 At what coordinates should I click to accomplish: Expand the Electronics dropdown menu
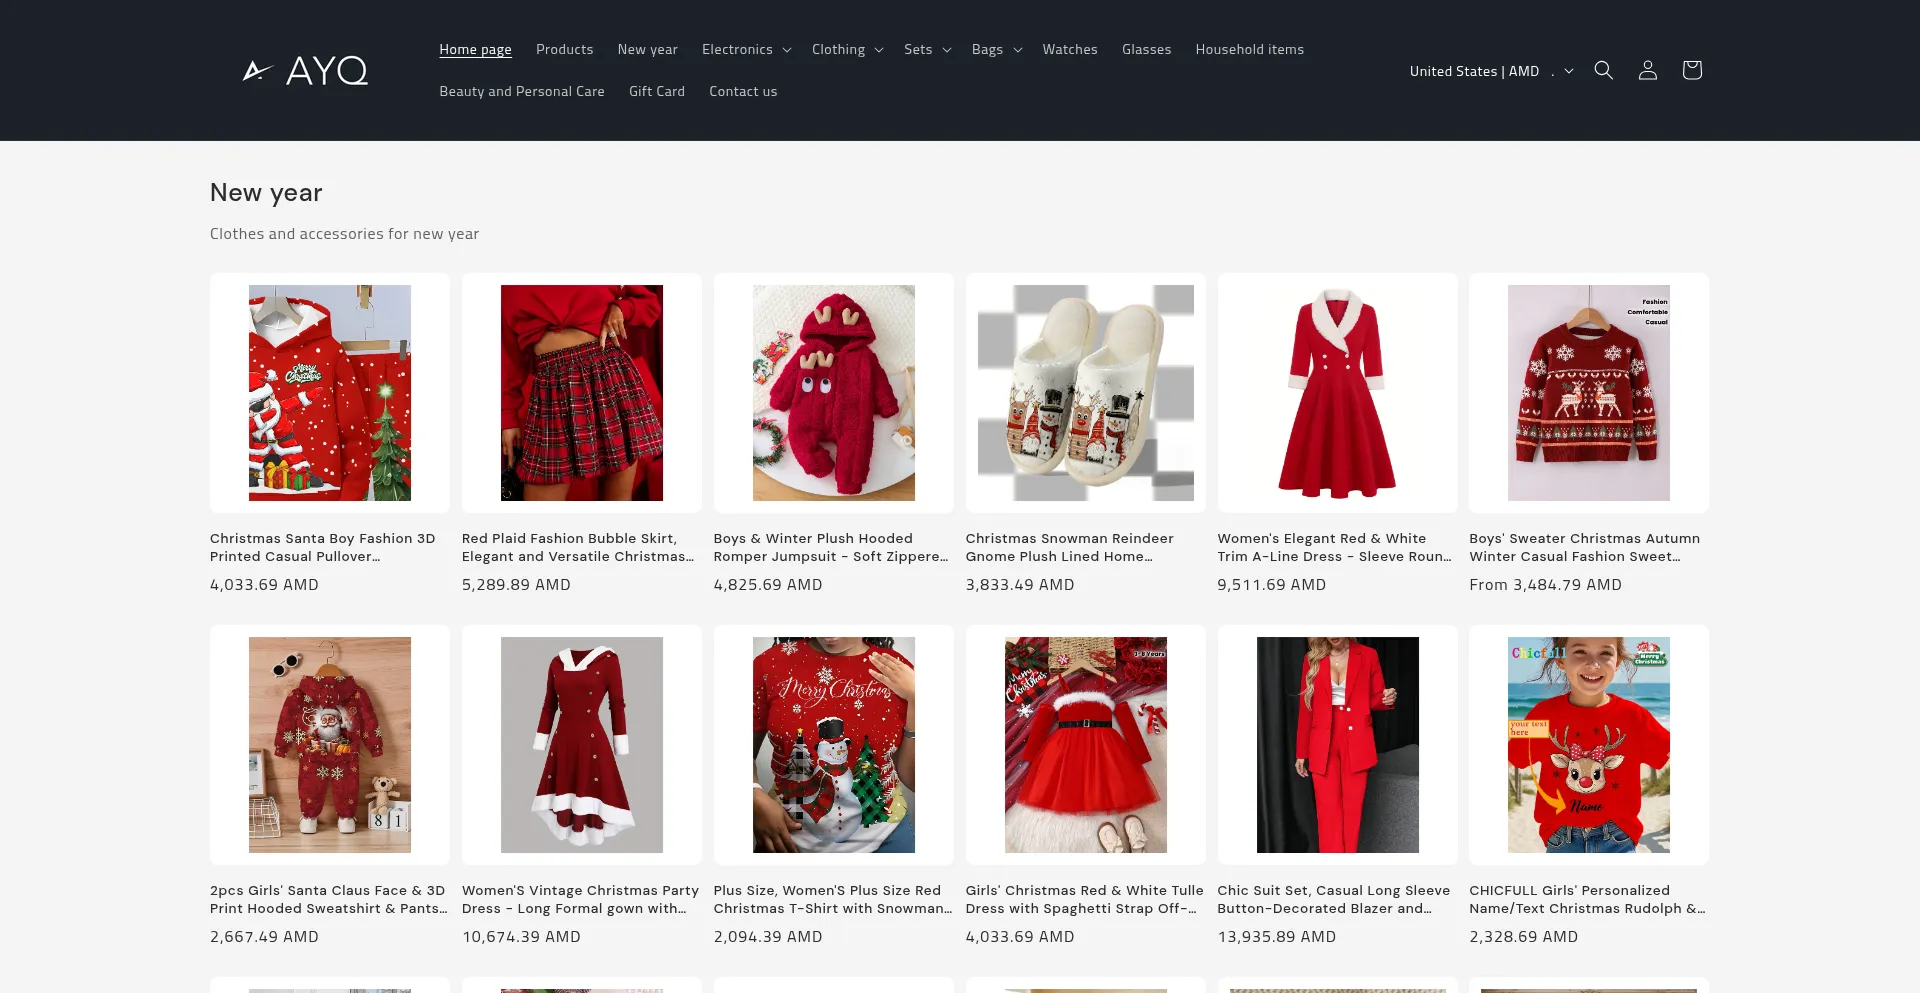pos(746,50)
